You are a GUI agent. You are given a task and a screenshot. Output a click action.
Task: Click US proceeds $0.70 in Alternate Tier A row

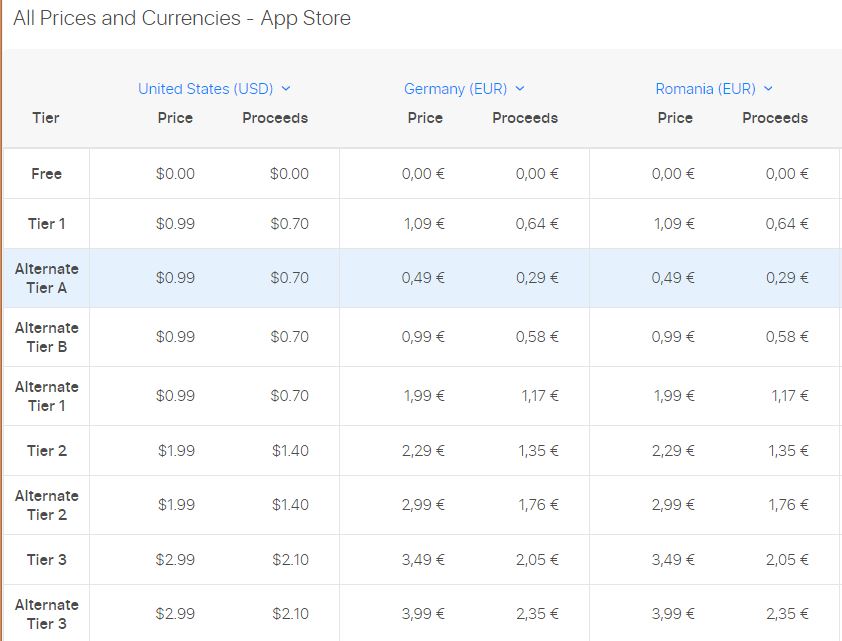[289, 278]
